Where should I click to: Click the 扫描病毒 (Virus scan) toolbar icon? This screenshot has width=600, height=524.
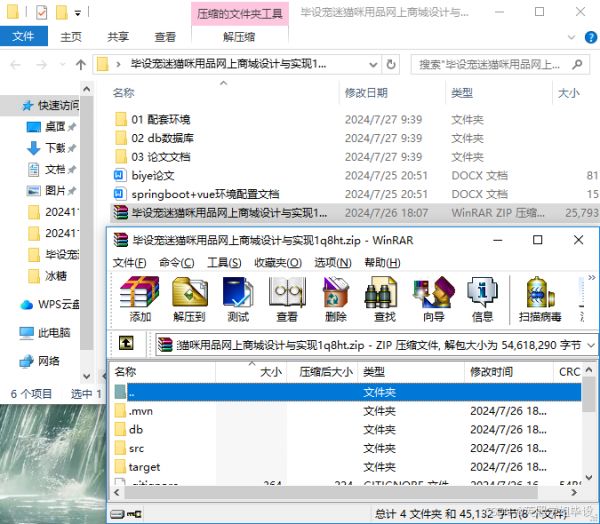pyautogui.click(x=540, y=299)
